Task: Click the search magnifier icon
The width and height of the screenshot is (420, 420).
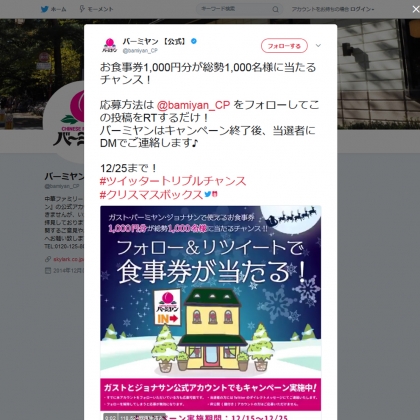Action: pyautogui.click(x=275, y=9)
